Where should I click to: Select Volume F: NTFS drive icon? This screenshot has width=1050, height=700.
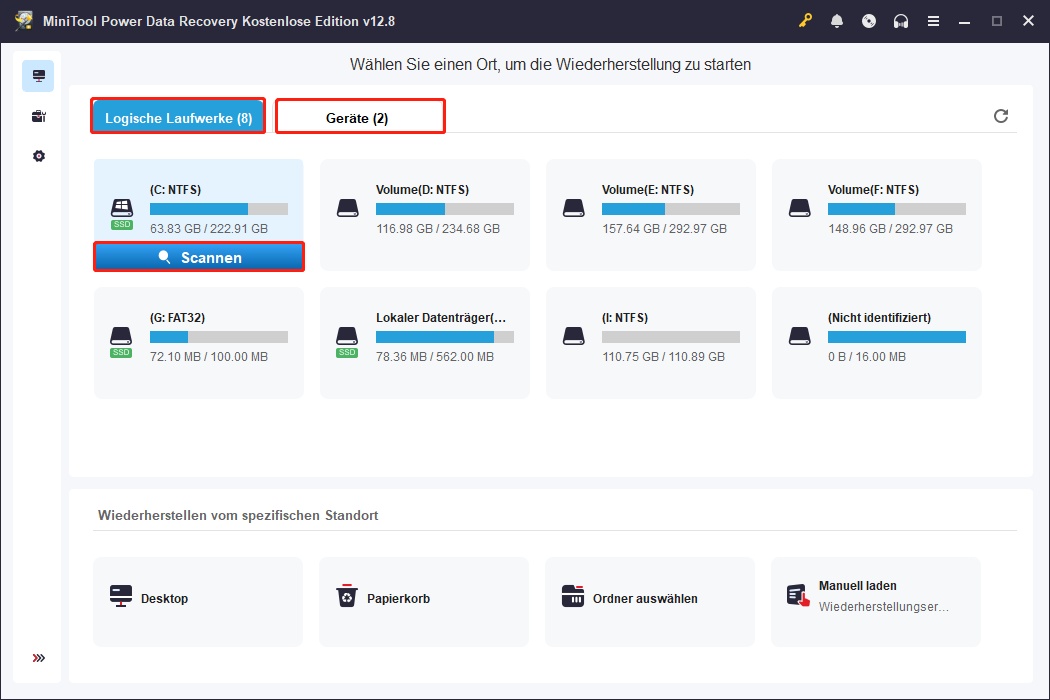[x=800, y=208]
